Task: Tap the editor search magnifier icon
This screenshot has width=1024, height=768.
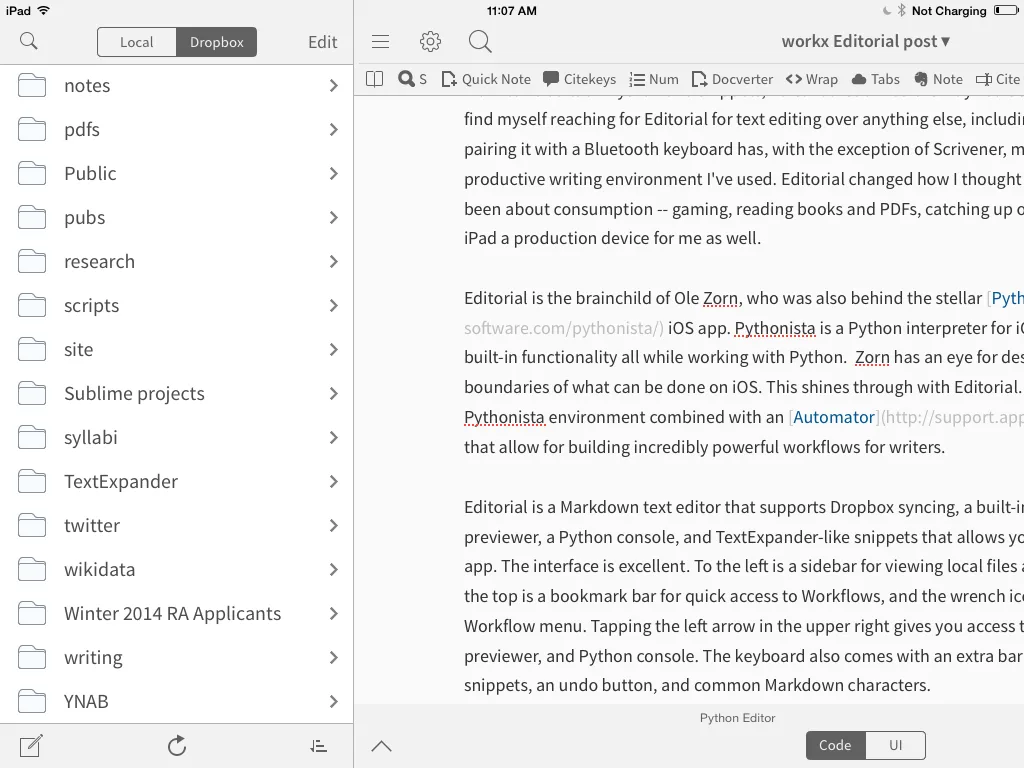Action: [480, 42]
